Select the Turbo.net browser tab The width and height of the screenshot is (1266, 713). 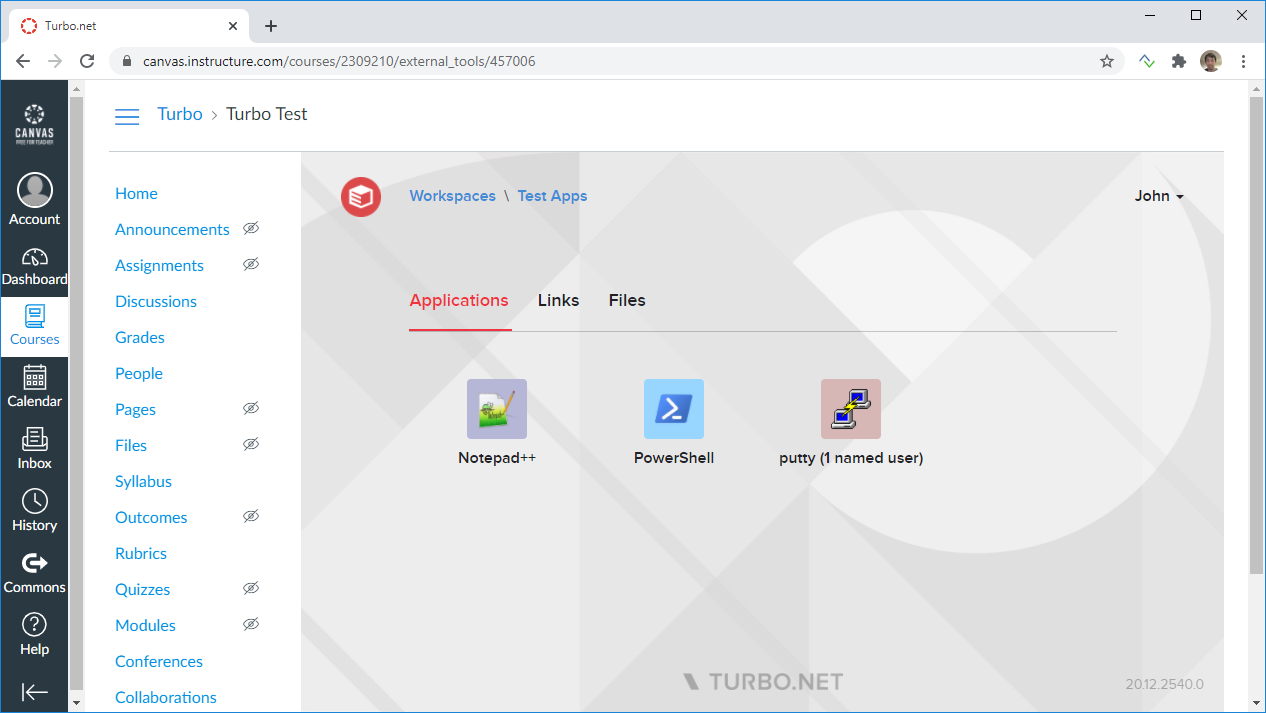[x=130, y=26]
